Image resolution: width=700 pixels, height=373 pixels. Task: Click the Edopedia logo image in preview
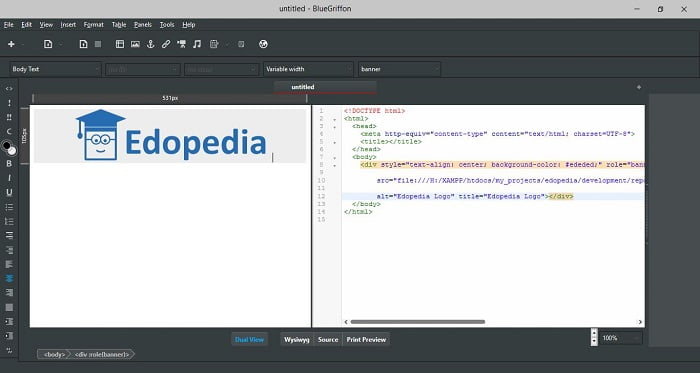[171, 135]
